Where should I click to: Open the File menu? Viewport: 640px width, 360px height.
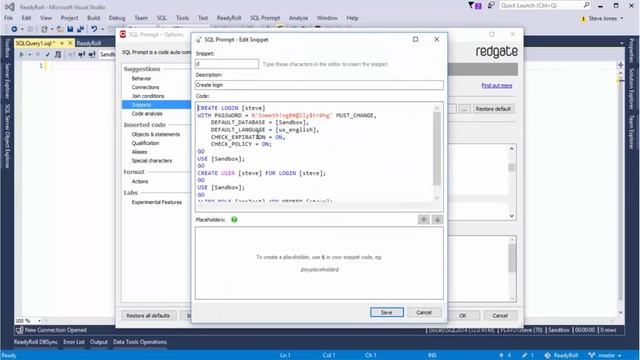[x=8, y=18]
